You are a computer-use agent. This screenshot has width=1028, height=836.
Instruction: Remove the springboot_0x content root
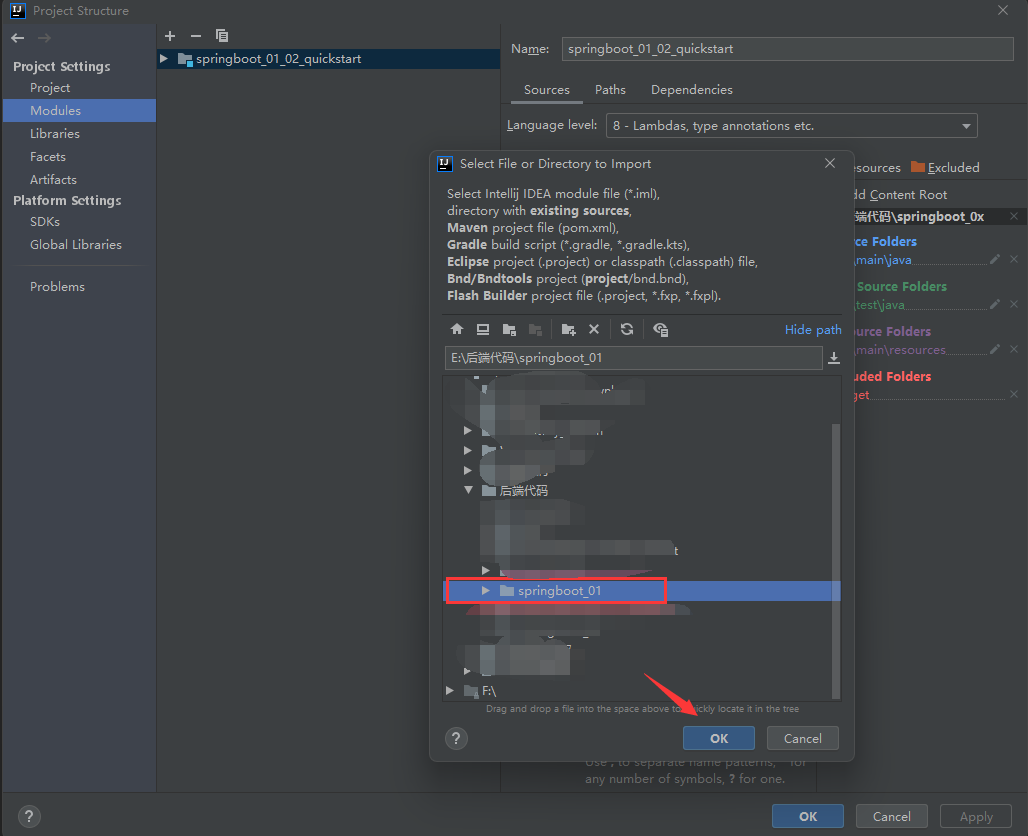1014,216
